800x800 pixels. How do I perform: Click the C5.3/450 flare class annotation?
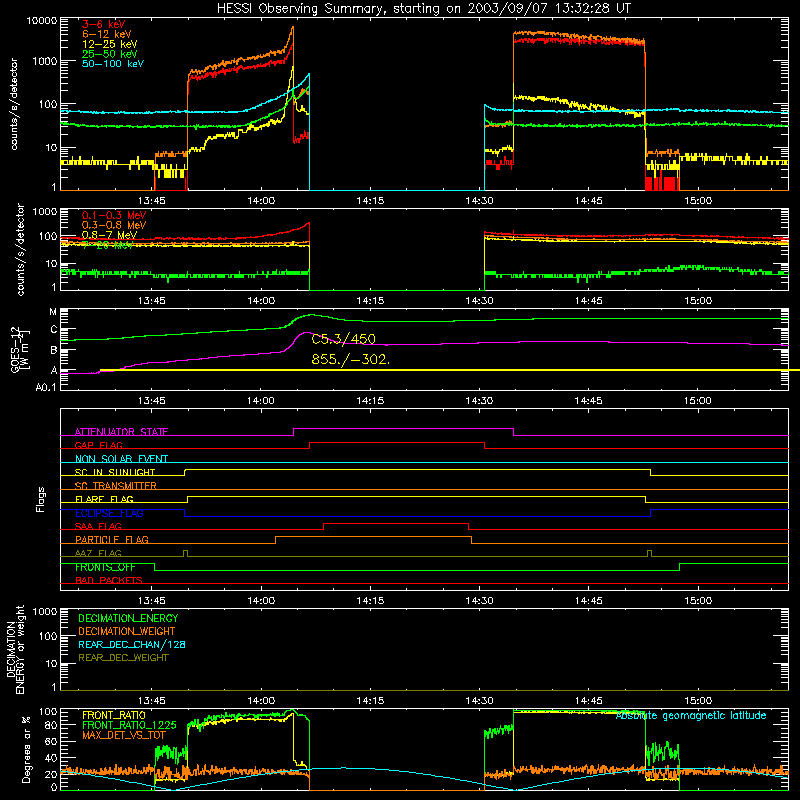343,339
